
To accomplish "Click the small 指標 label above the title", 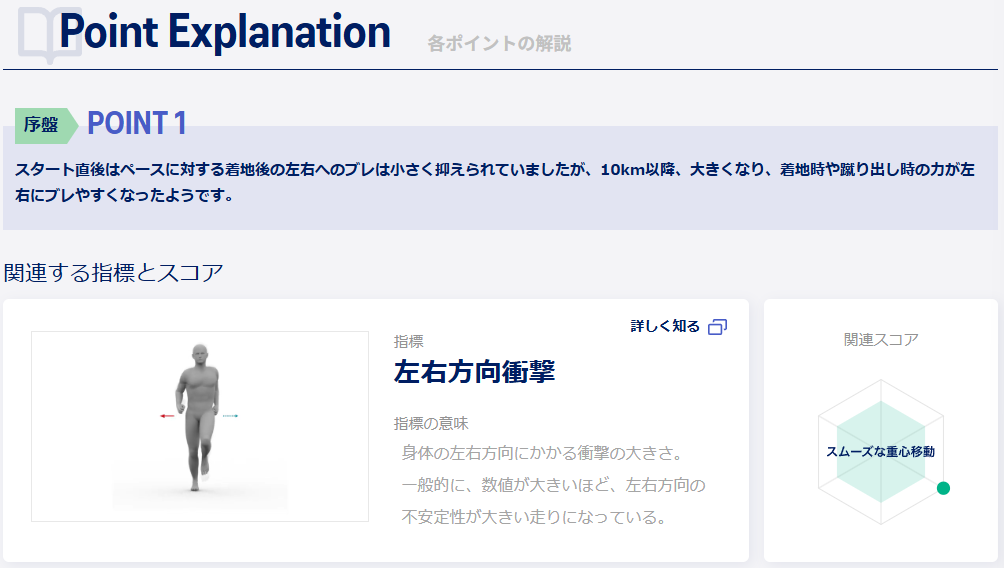I will pos(408,341).
